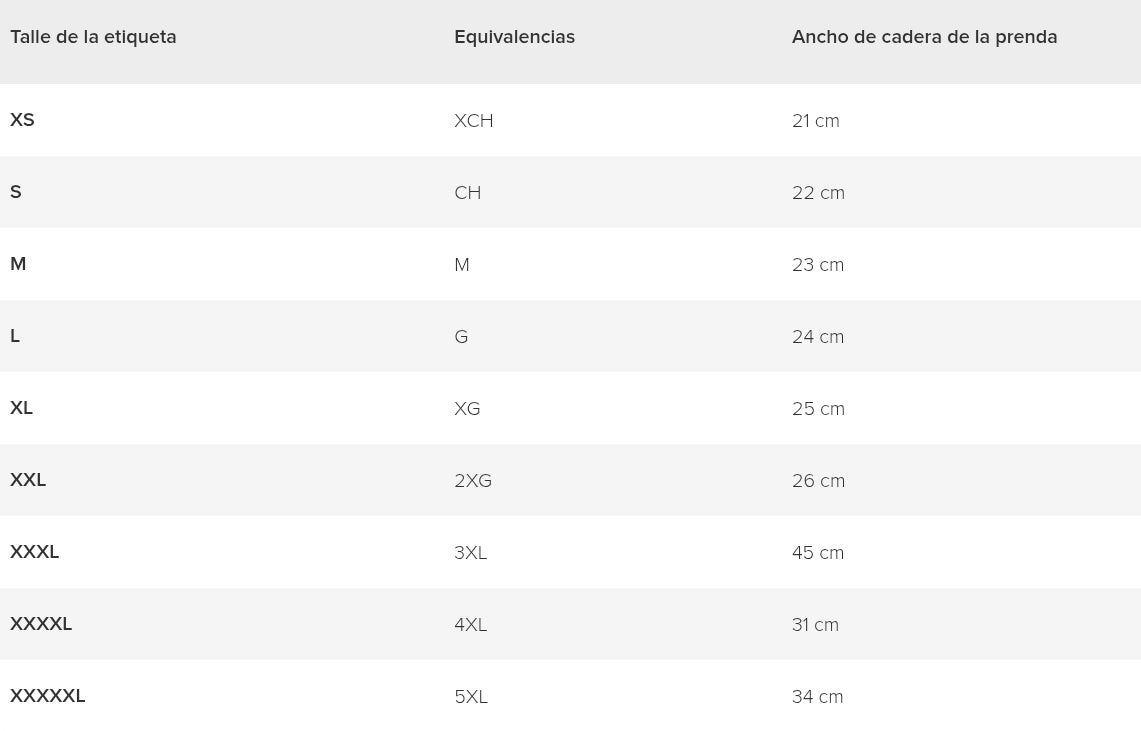
Task: Select the CH equivalence cell
Action: [x=467, y=193]
